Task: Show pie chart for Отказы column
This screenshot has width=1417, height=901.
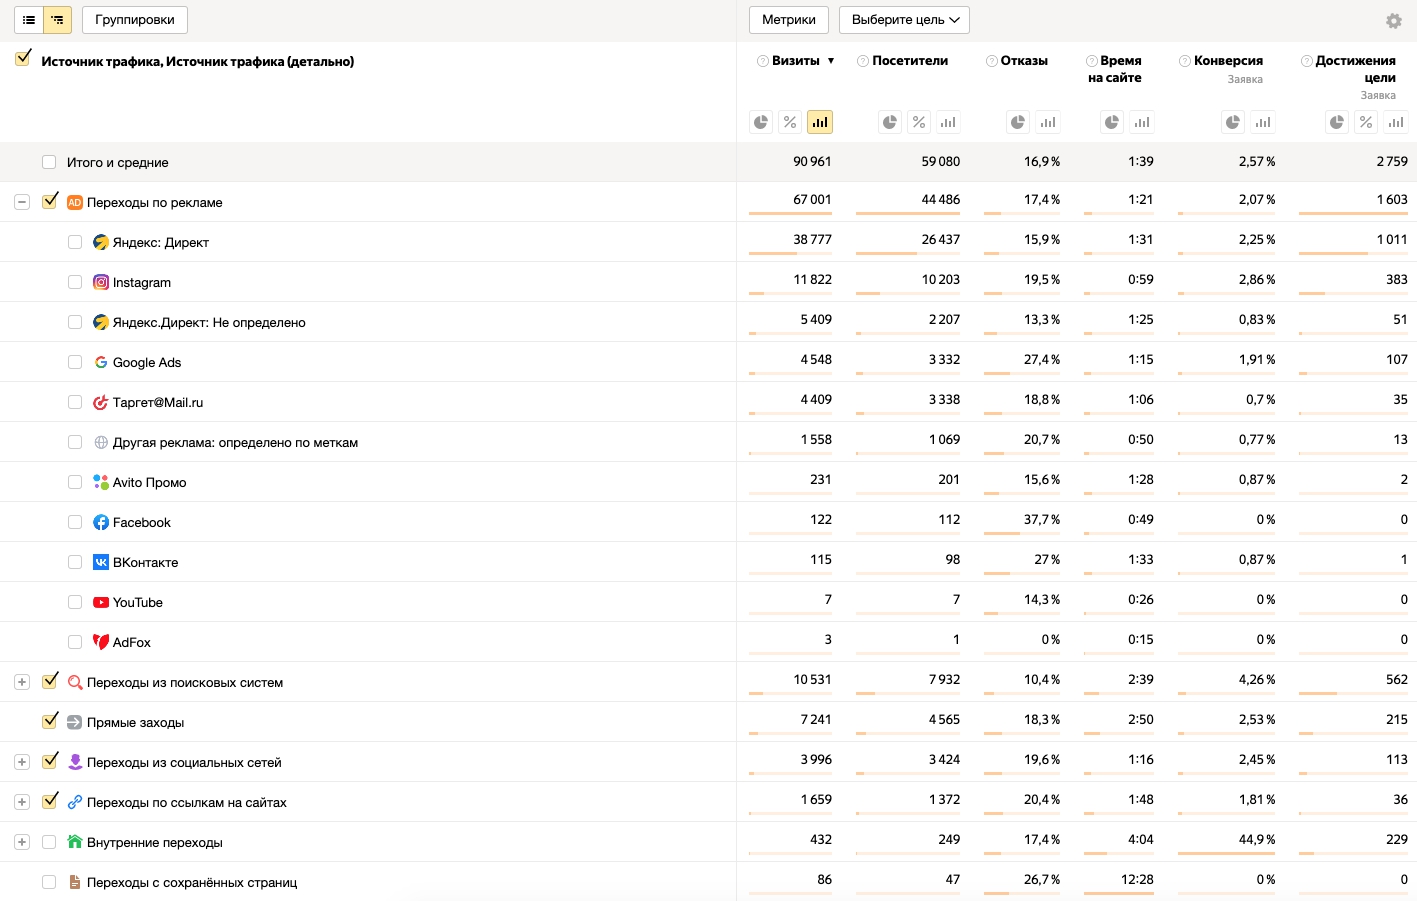Action: 1018,122
